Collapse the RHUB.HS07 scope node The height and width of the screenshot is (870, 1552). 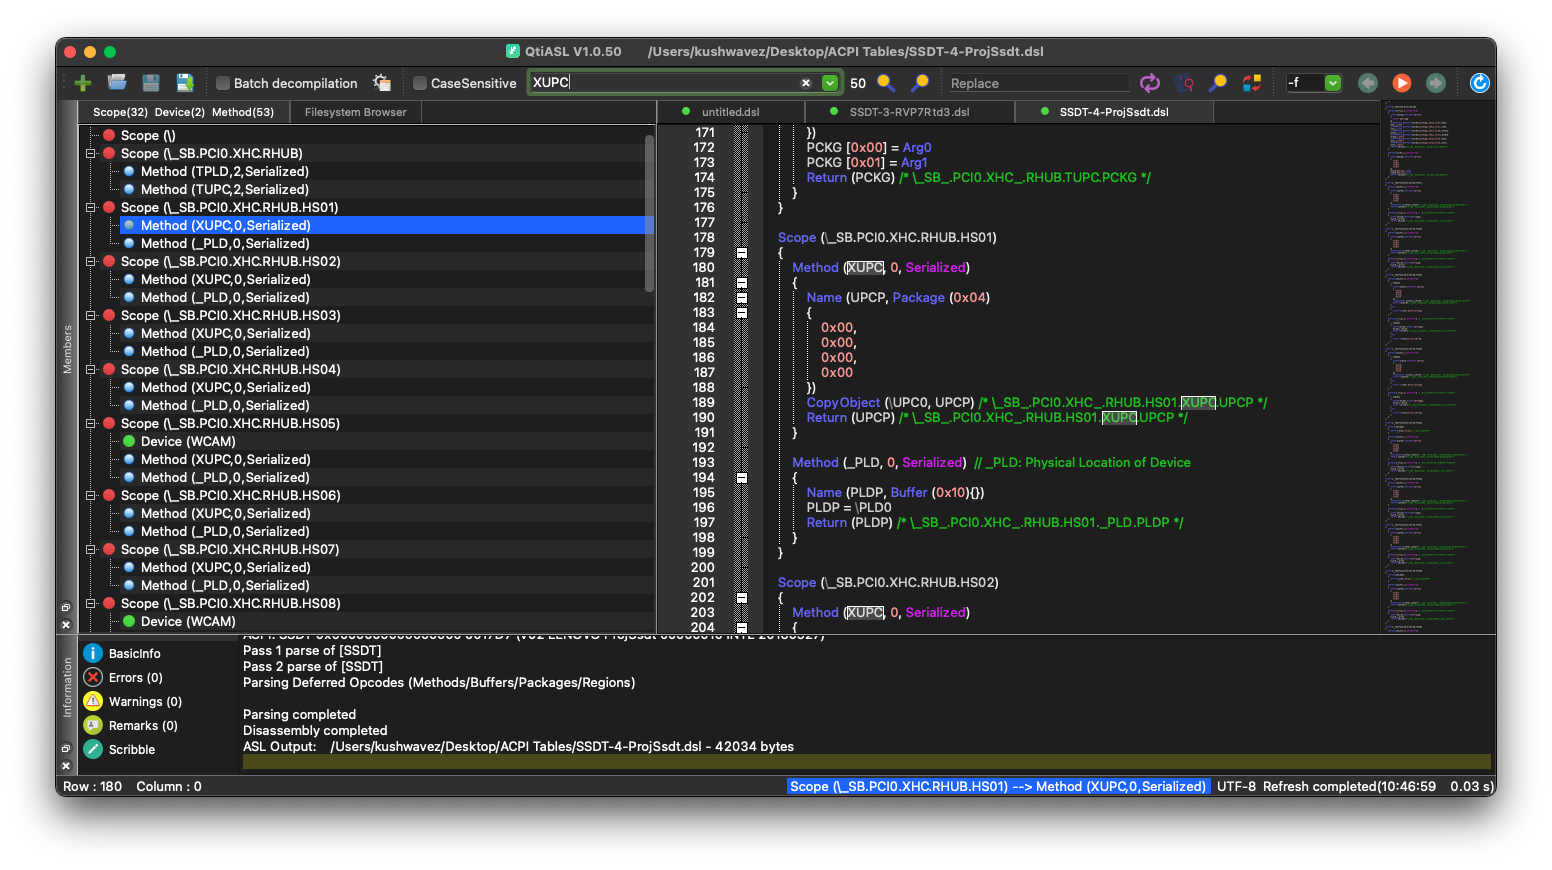(x=91, y=549)
